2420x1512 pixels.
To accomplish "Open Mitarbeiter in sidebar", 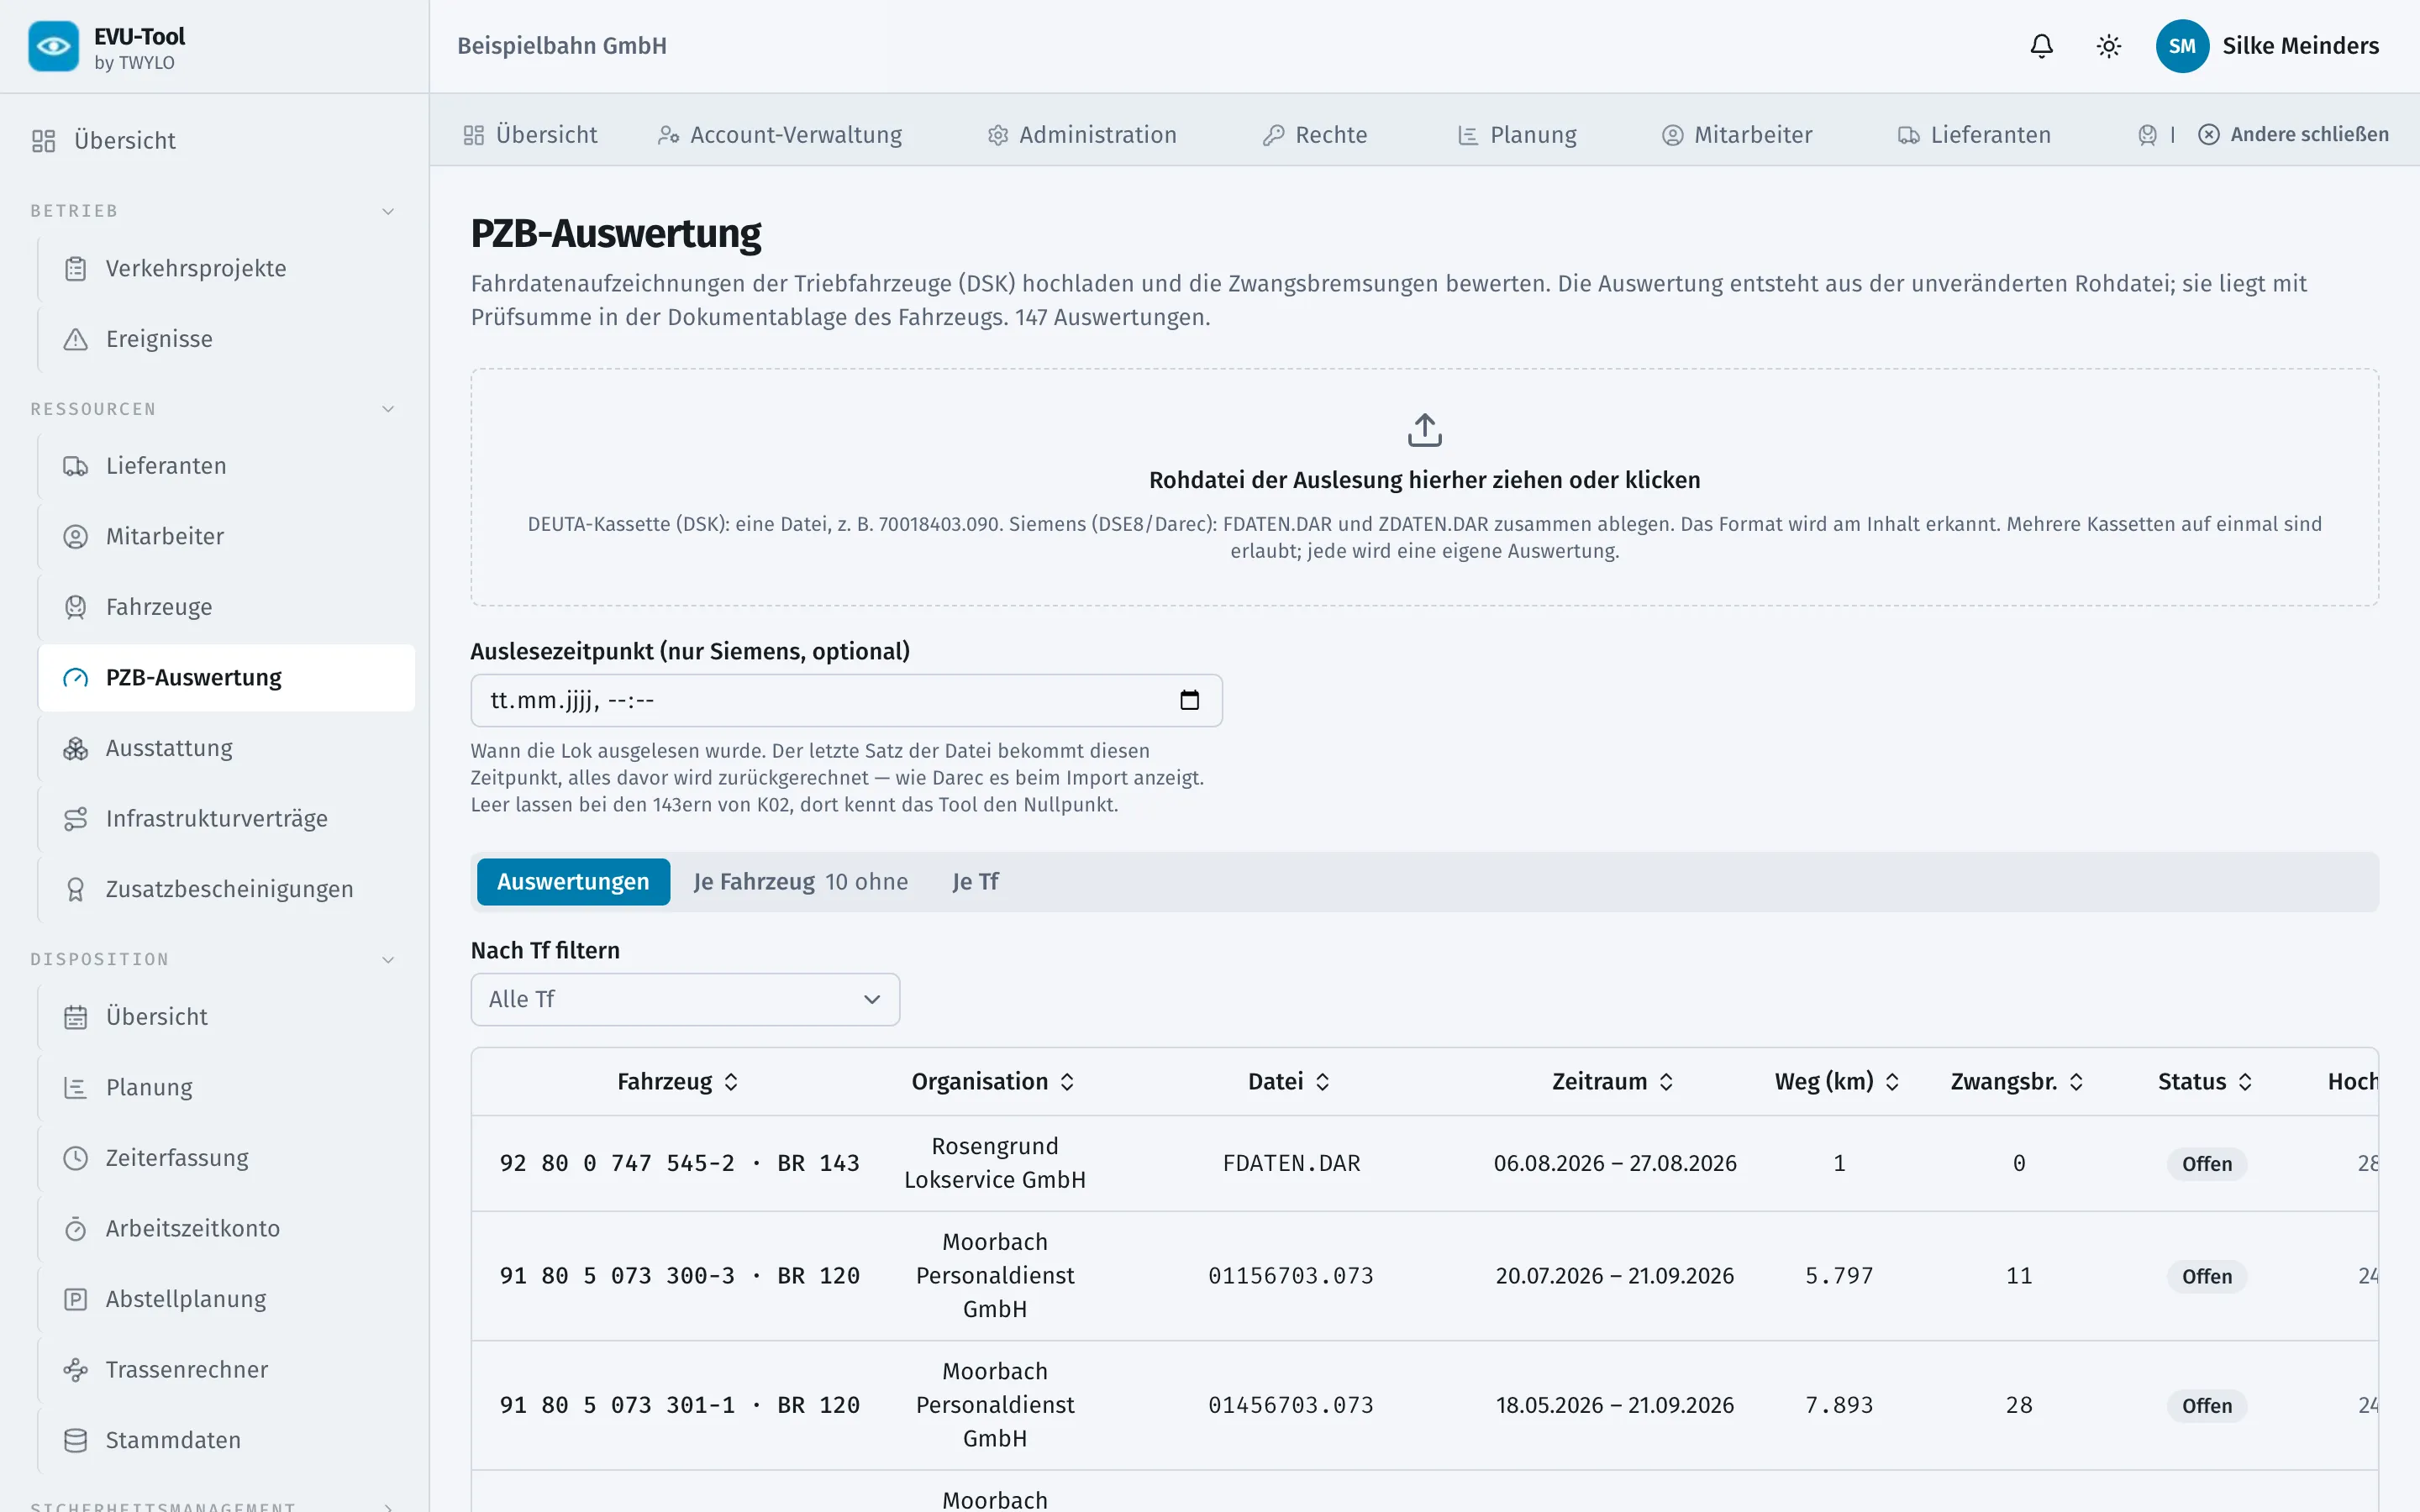I will click(x=226, y=536).
